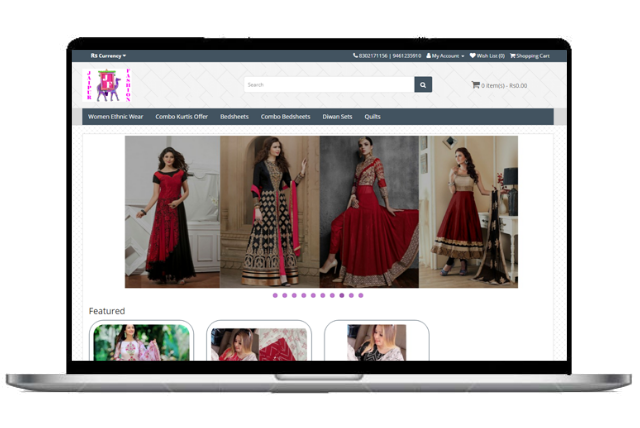Open Shopping Cart in the top bar
Viewport: 640px width, 428px height.
pos(530,56)
